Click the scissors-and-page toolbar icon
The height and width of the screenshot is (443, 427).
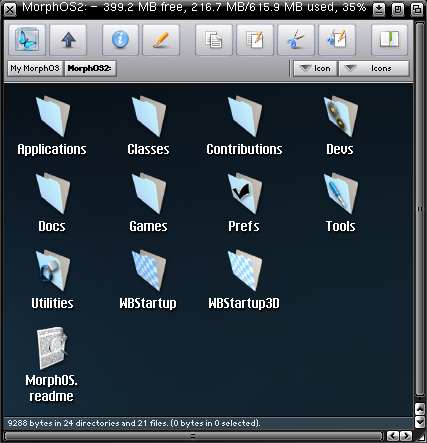tap(337, 40)
